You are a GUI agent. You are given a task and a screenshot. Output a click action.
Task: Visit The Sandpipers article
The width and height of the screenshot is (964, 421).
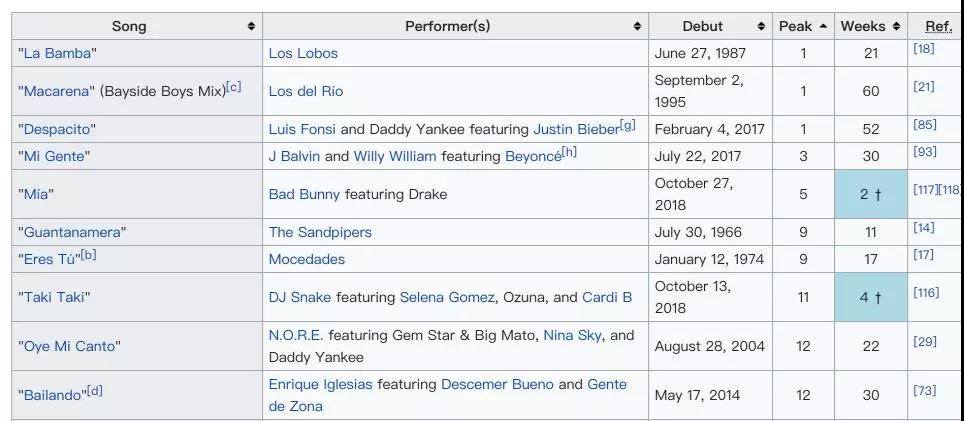click(320, 232)
